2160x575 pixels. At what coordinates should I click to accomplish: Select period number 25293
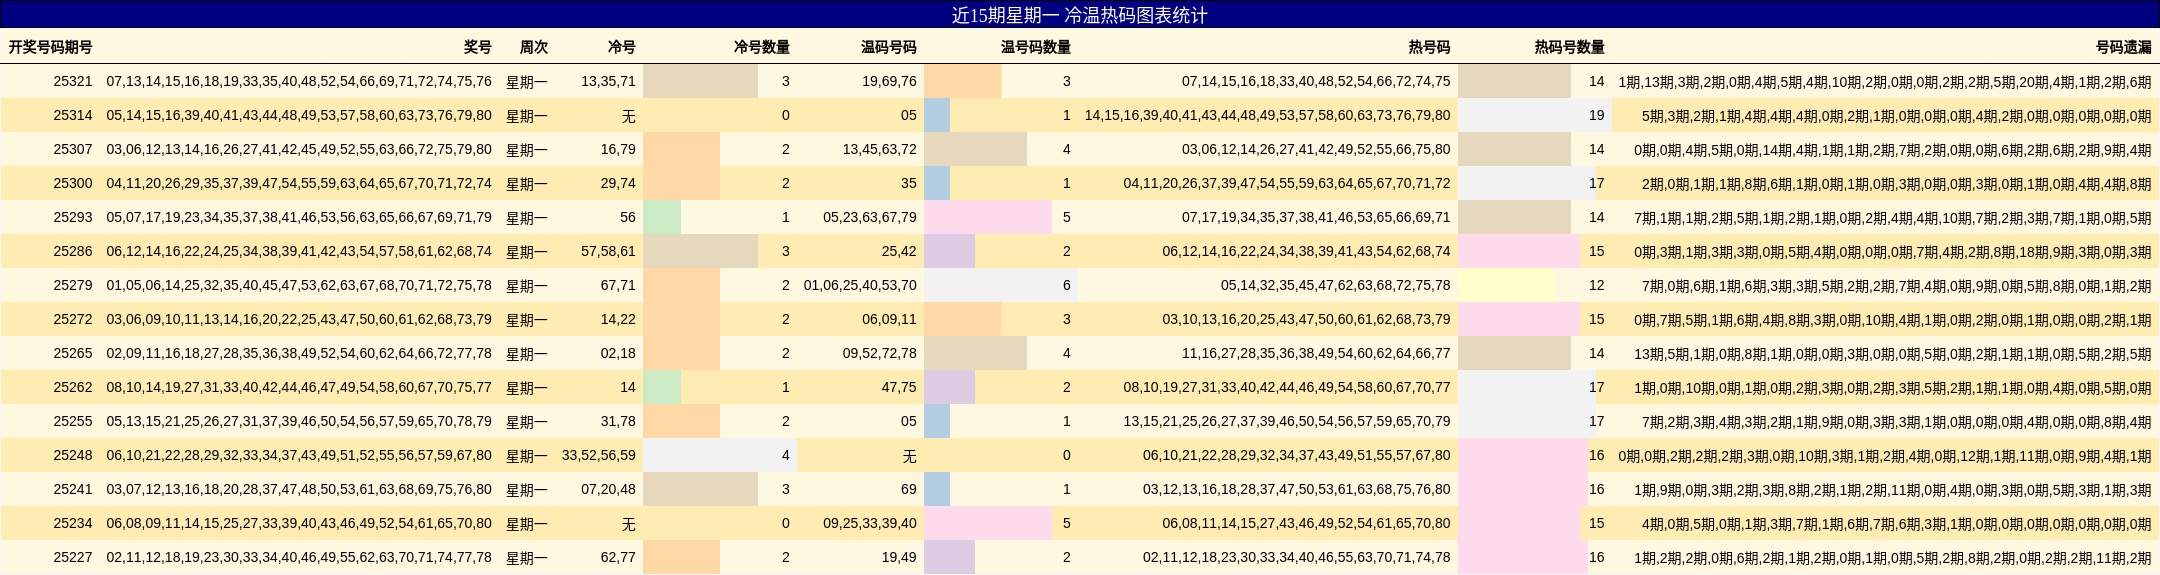(x=73, y=217)
